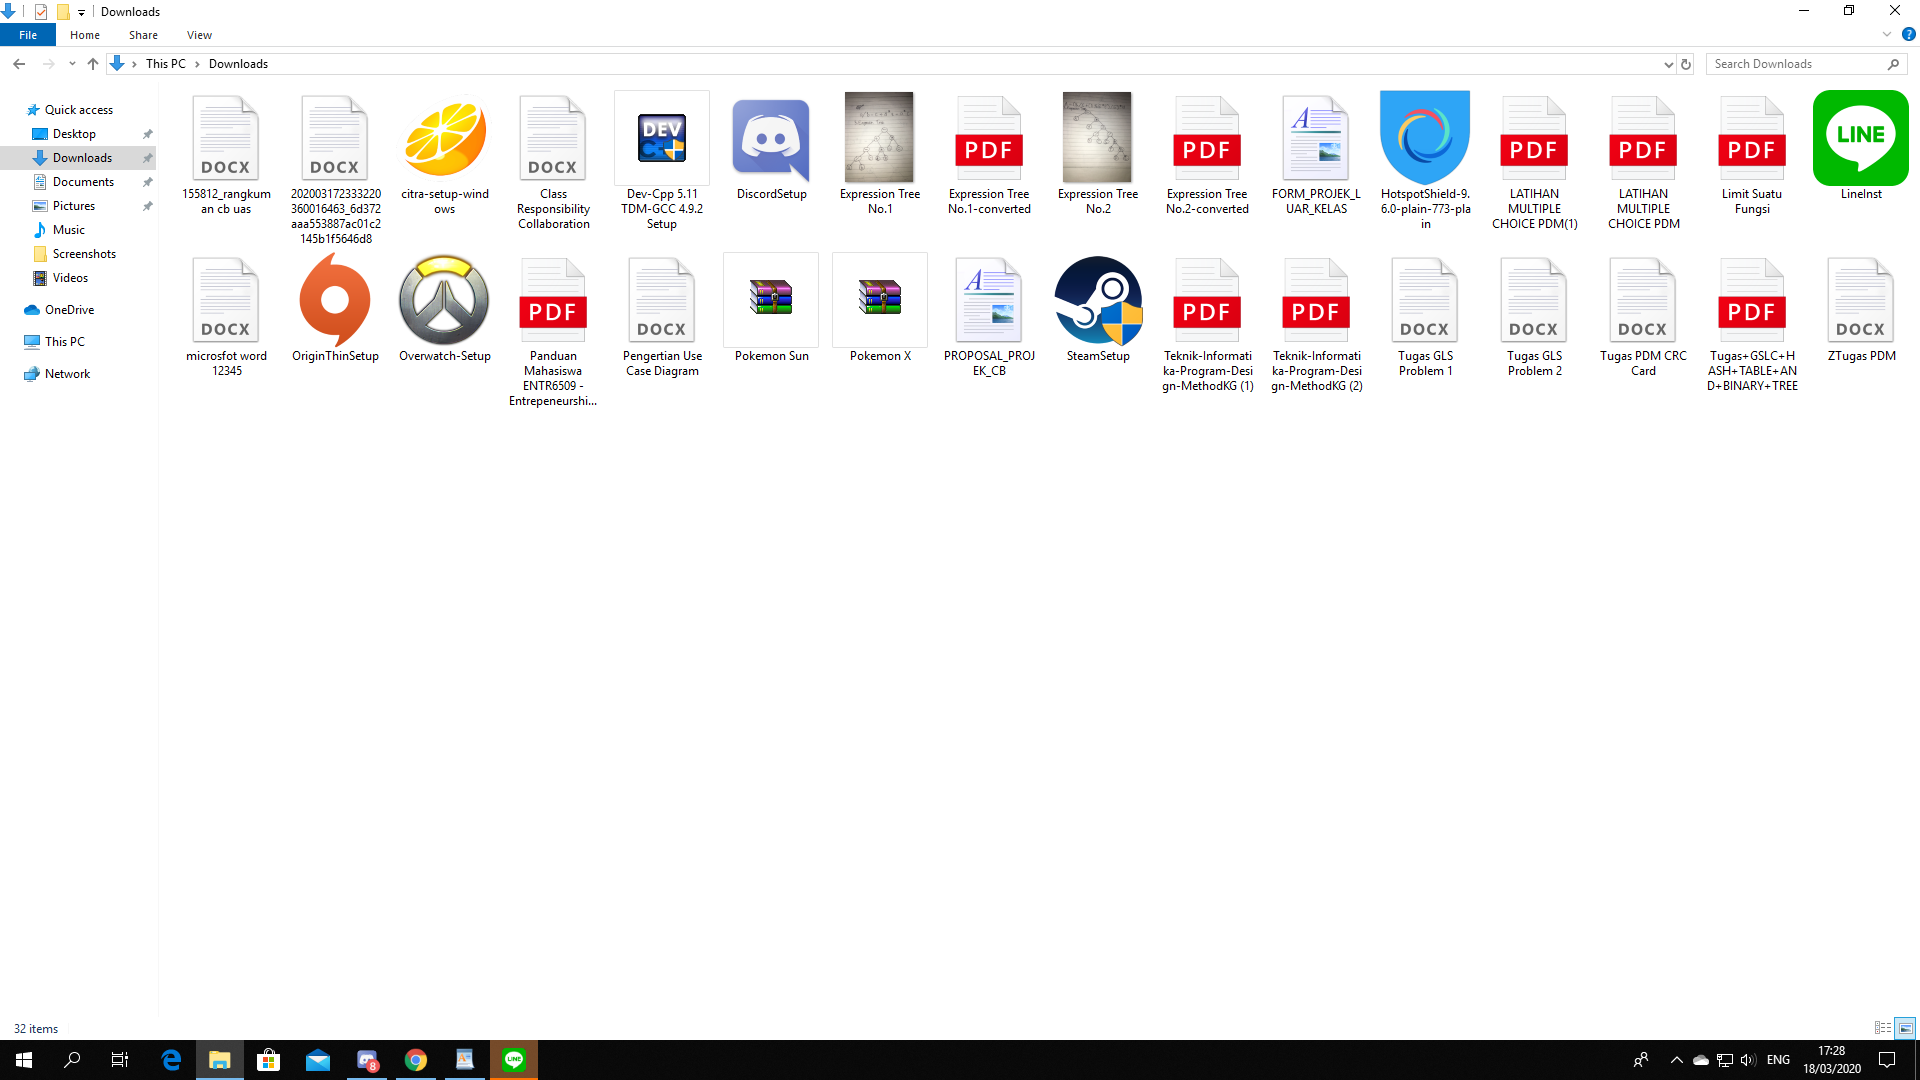Select the Overwatch-Setup file

point(445,308)
